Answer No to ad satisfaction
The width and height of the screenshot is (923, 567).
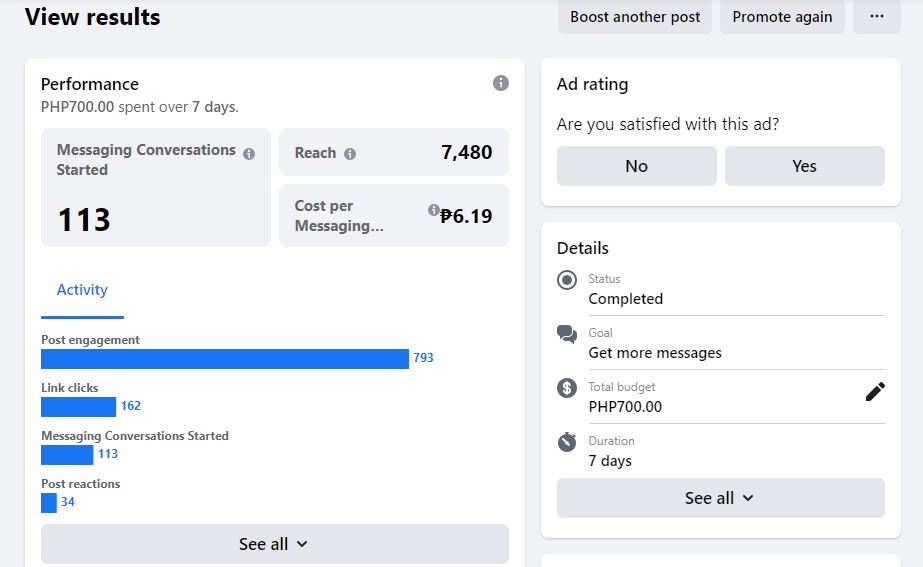pyautogui.click(x=637, y=166)
